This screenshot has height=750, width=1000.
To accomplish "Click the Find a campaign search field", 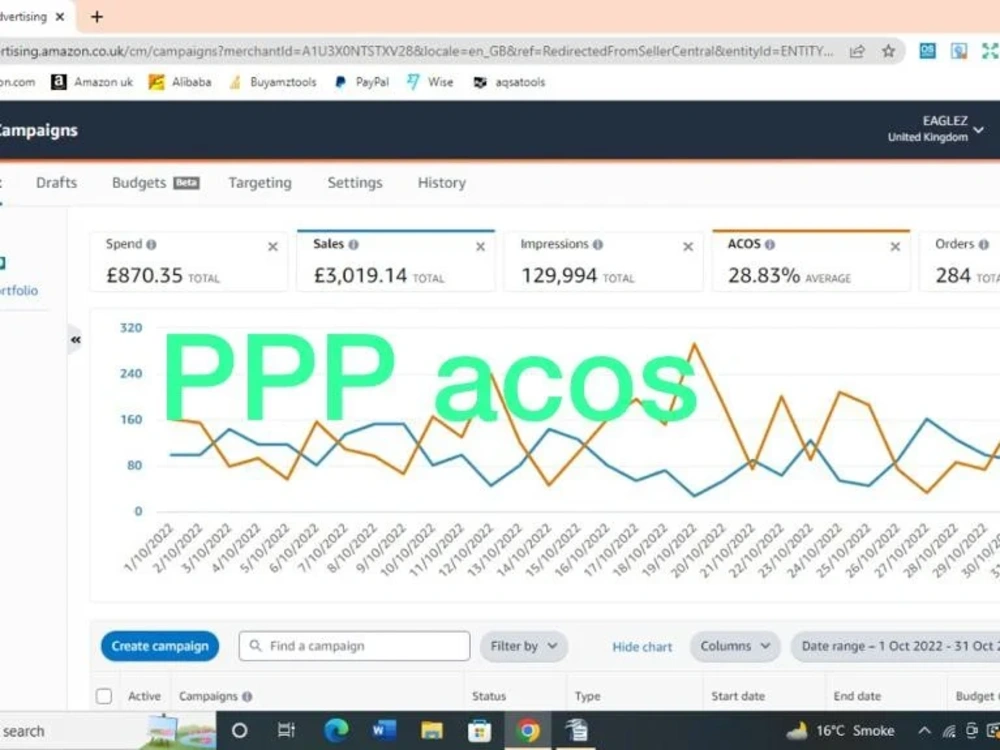I will click(x=355, y=646).
